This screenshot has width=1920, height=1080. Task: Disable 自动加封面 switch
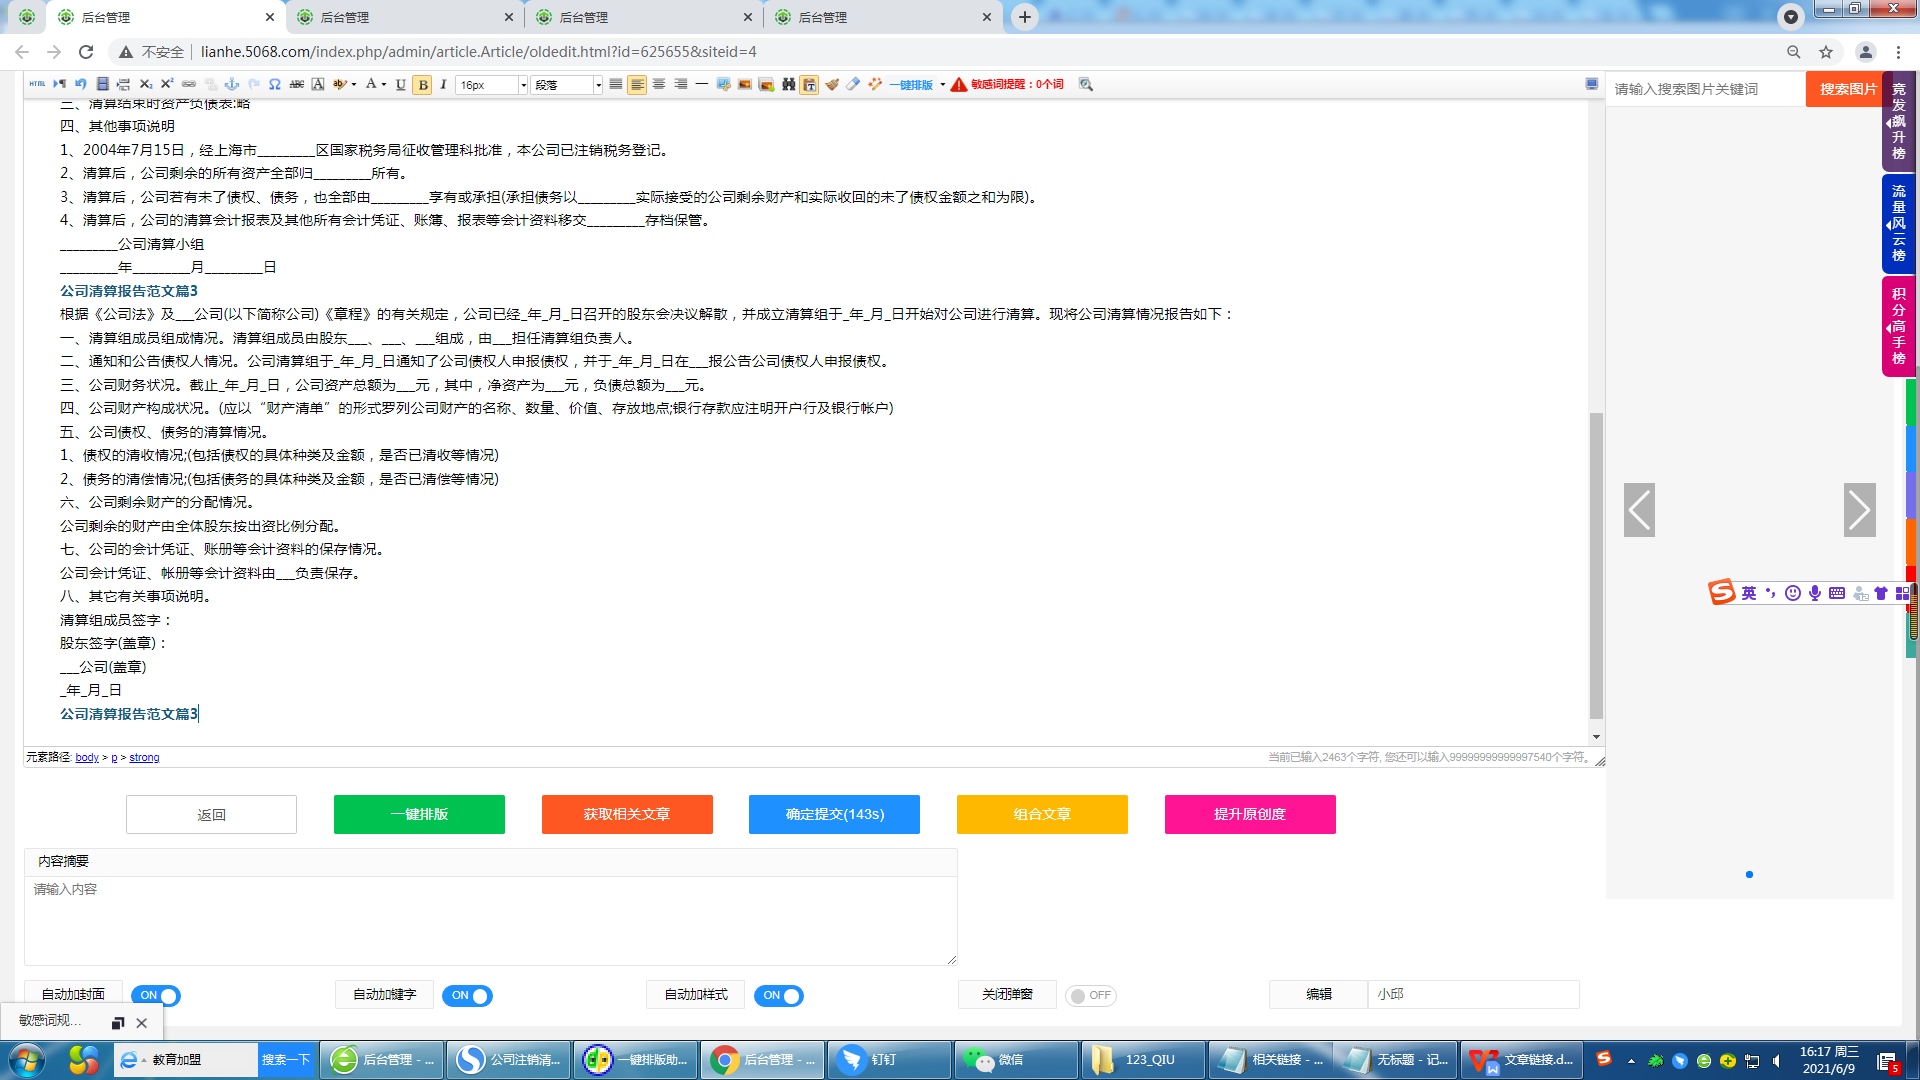coord(157,995)
